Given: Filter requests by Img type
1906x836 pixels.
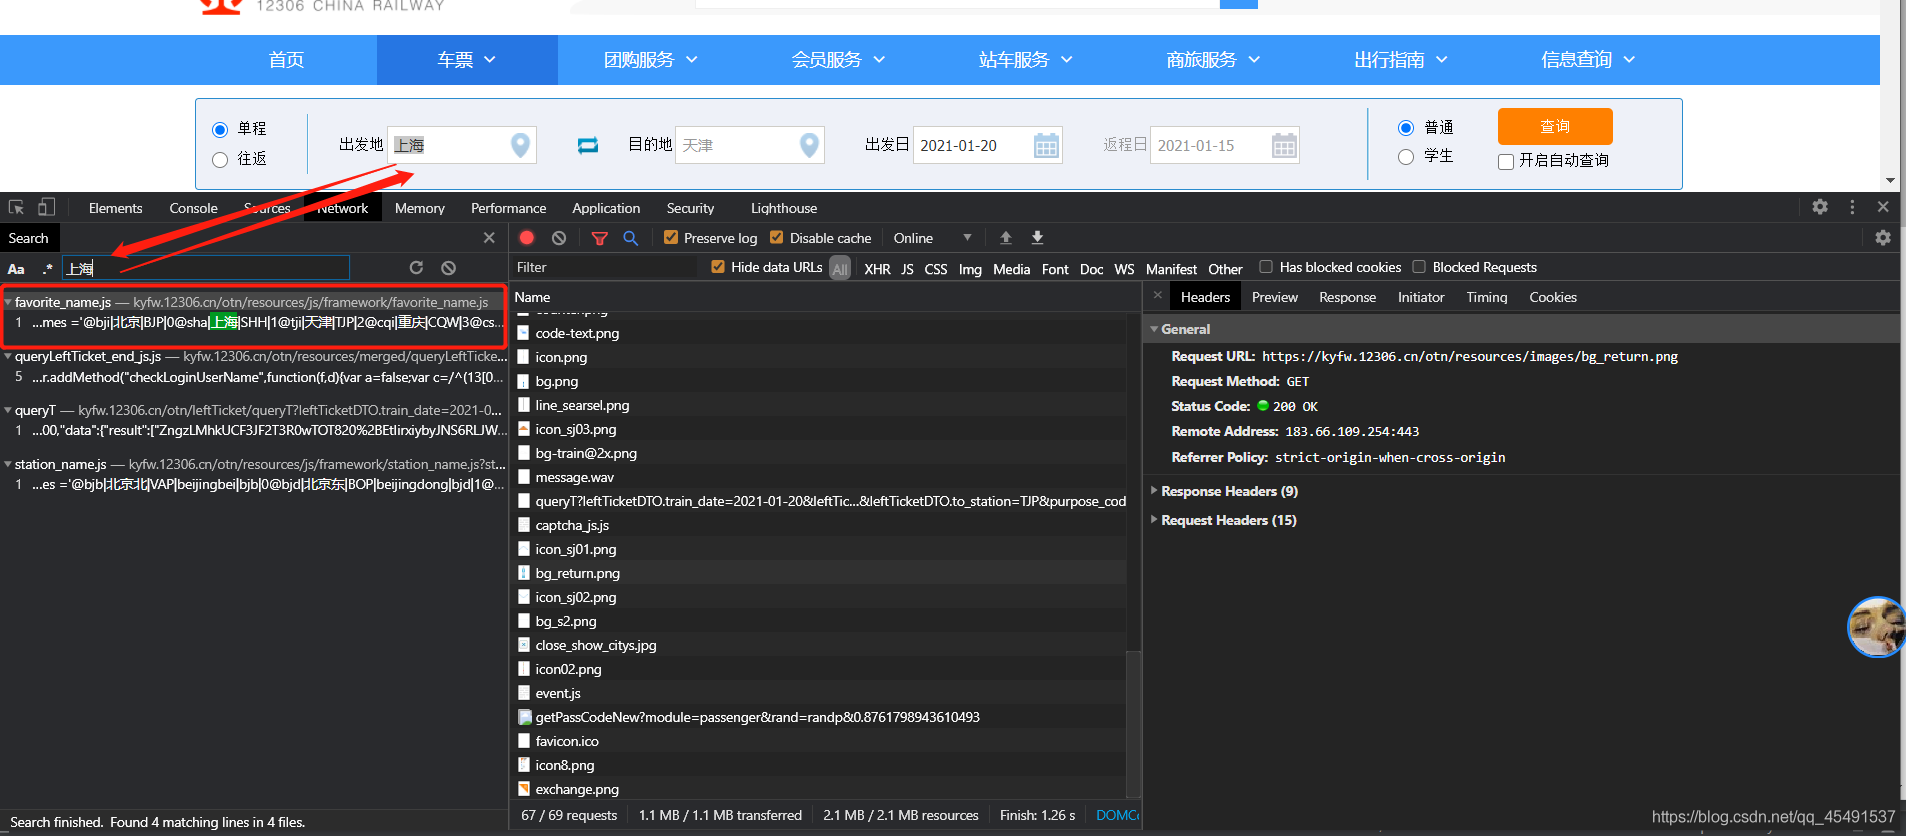Looking at the screenshot, I should 970,269.
